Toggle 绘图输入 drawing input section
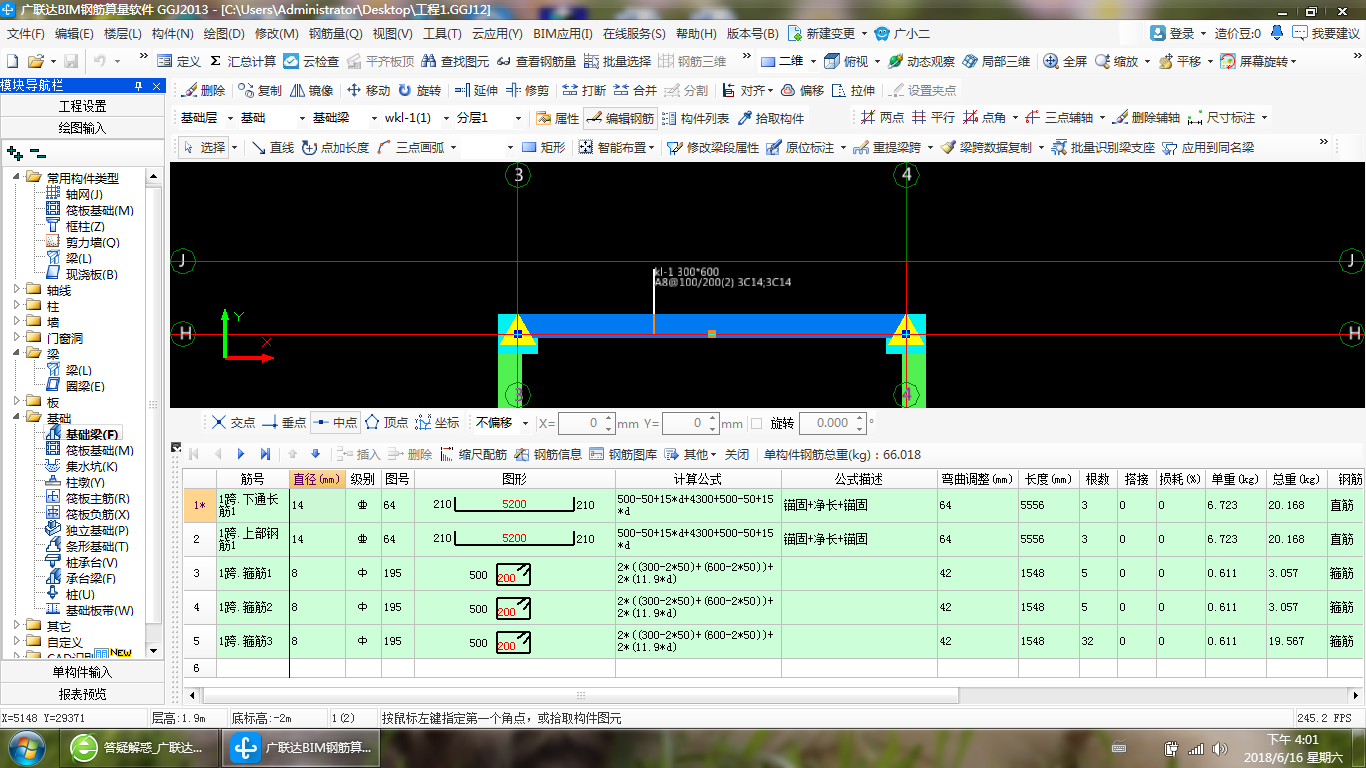Screen dimensions: 1366x768 pyautogui.click(x=82, y=128)
